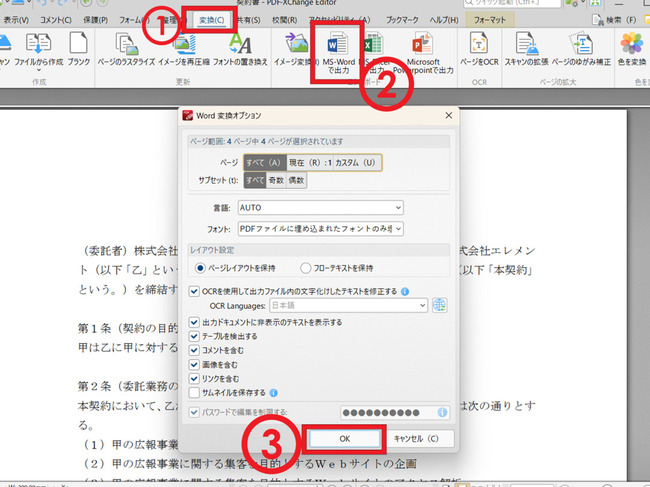This screenshot has height=487, width=650.
Task: Open the 共有(S) tab
Action: click(x=249, y=20)
